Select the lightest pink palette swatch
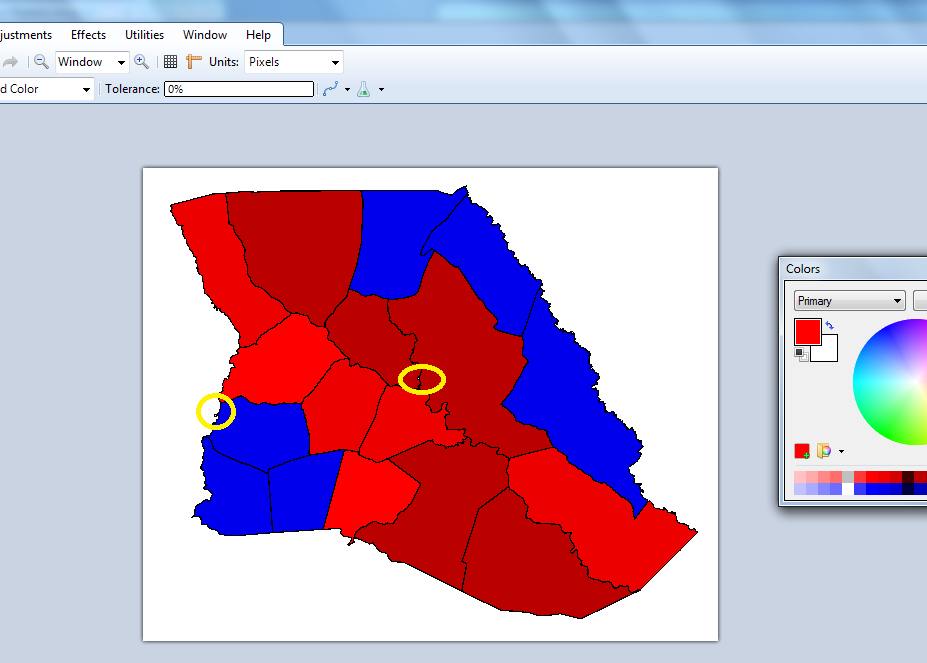 [800, 477]
